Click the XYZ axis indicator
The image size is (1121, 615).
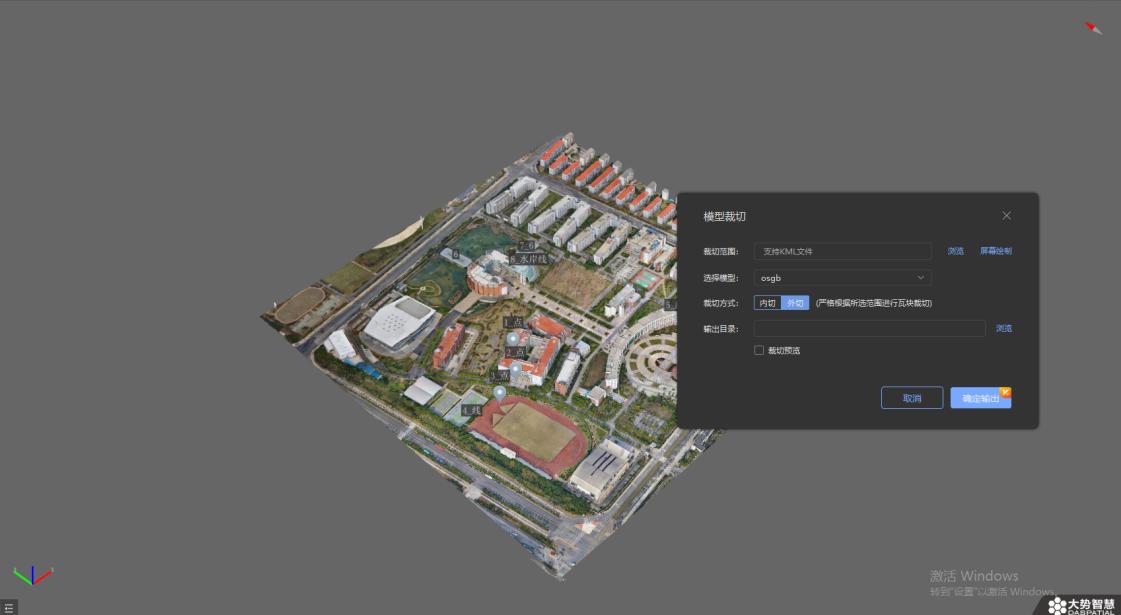point(32,576)
